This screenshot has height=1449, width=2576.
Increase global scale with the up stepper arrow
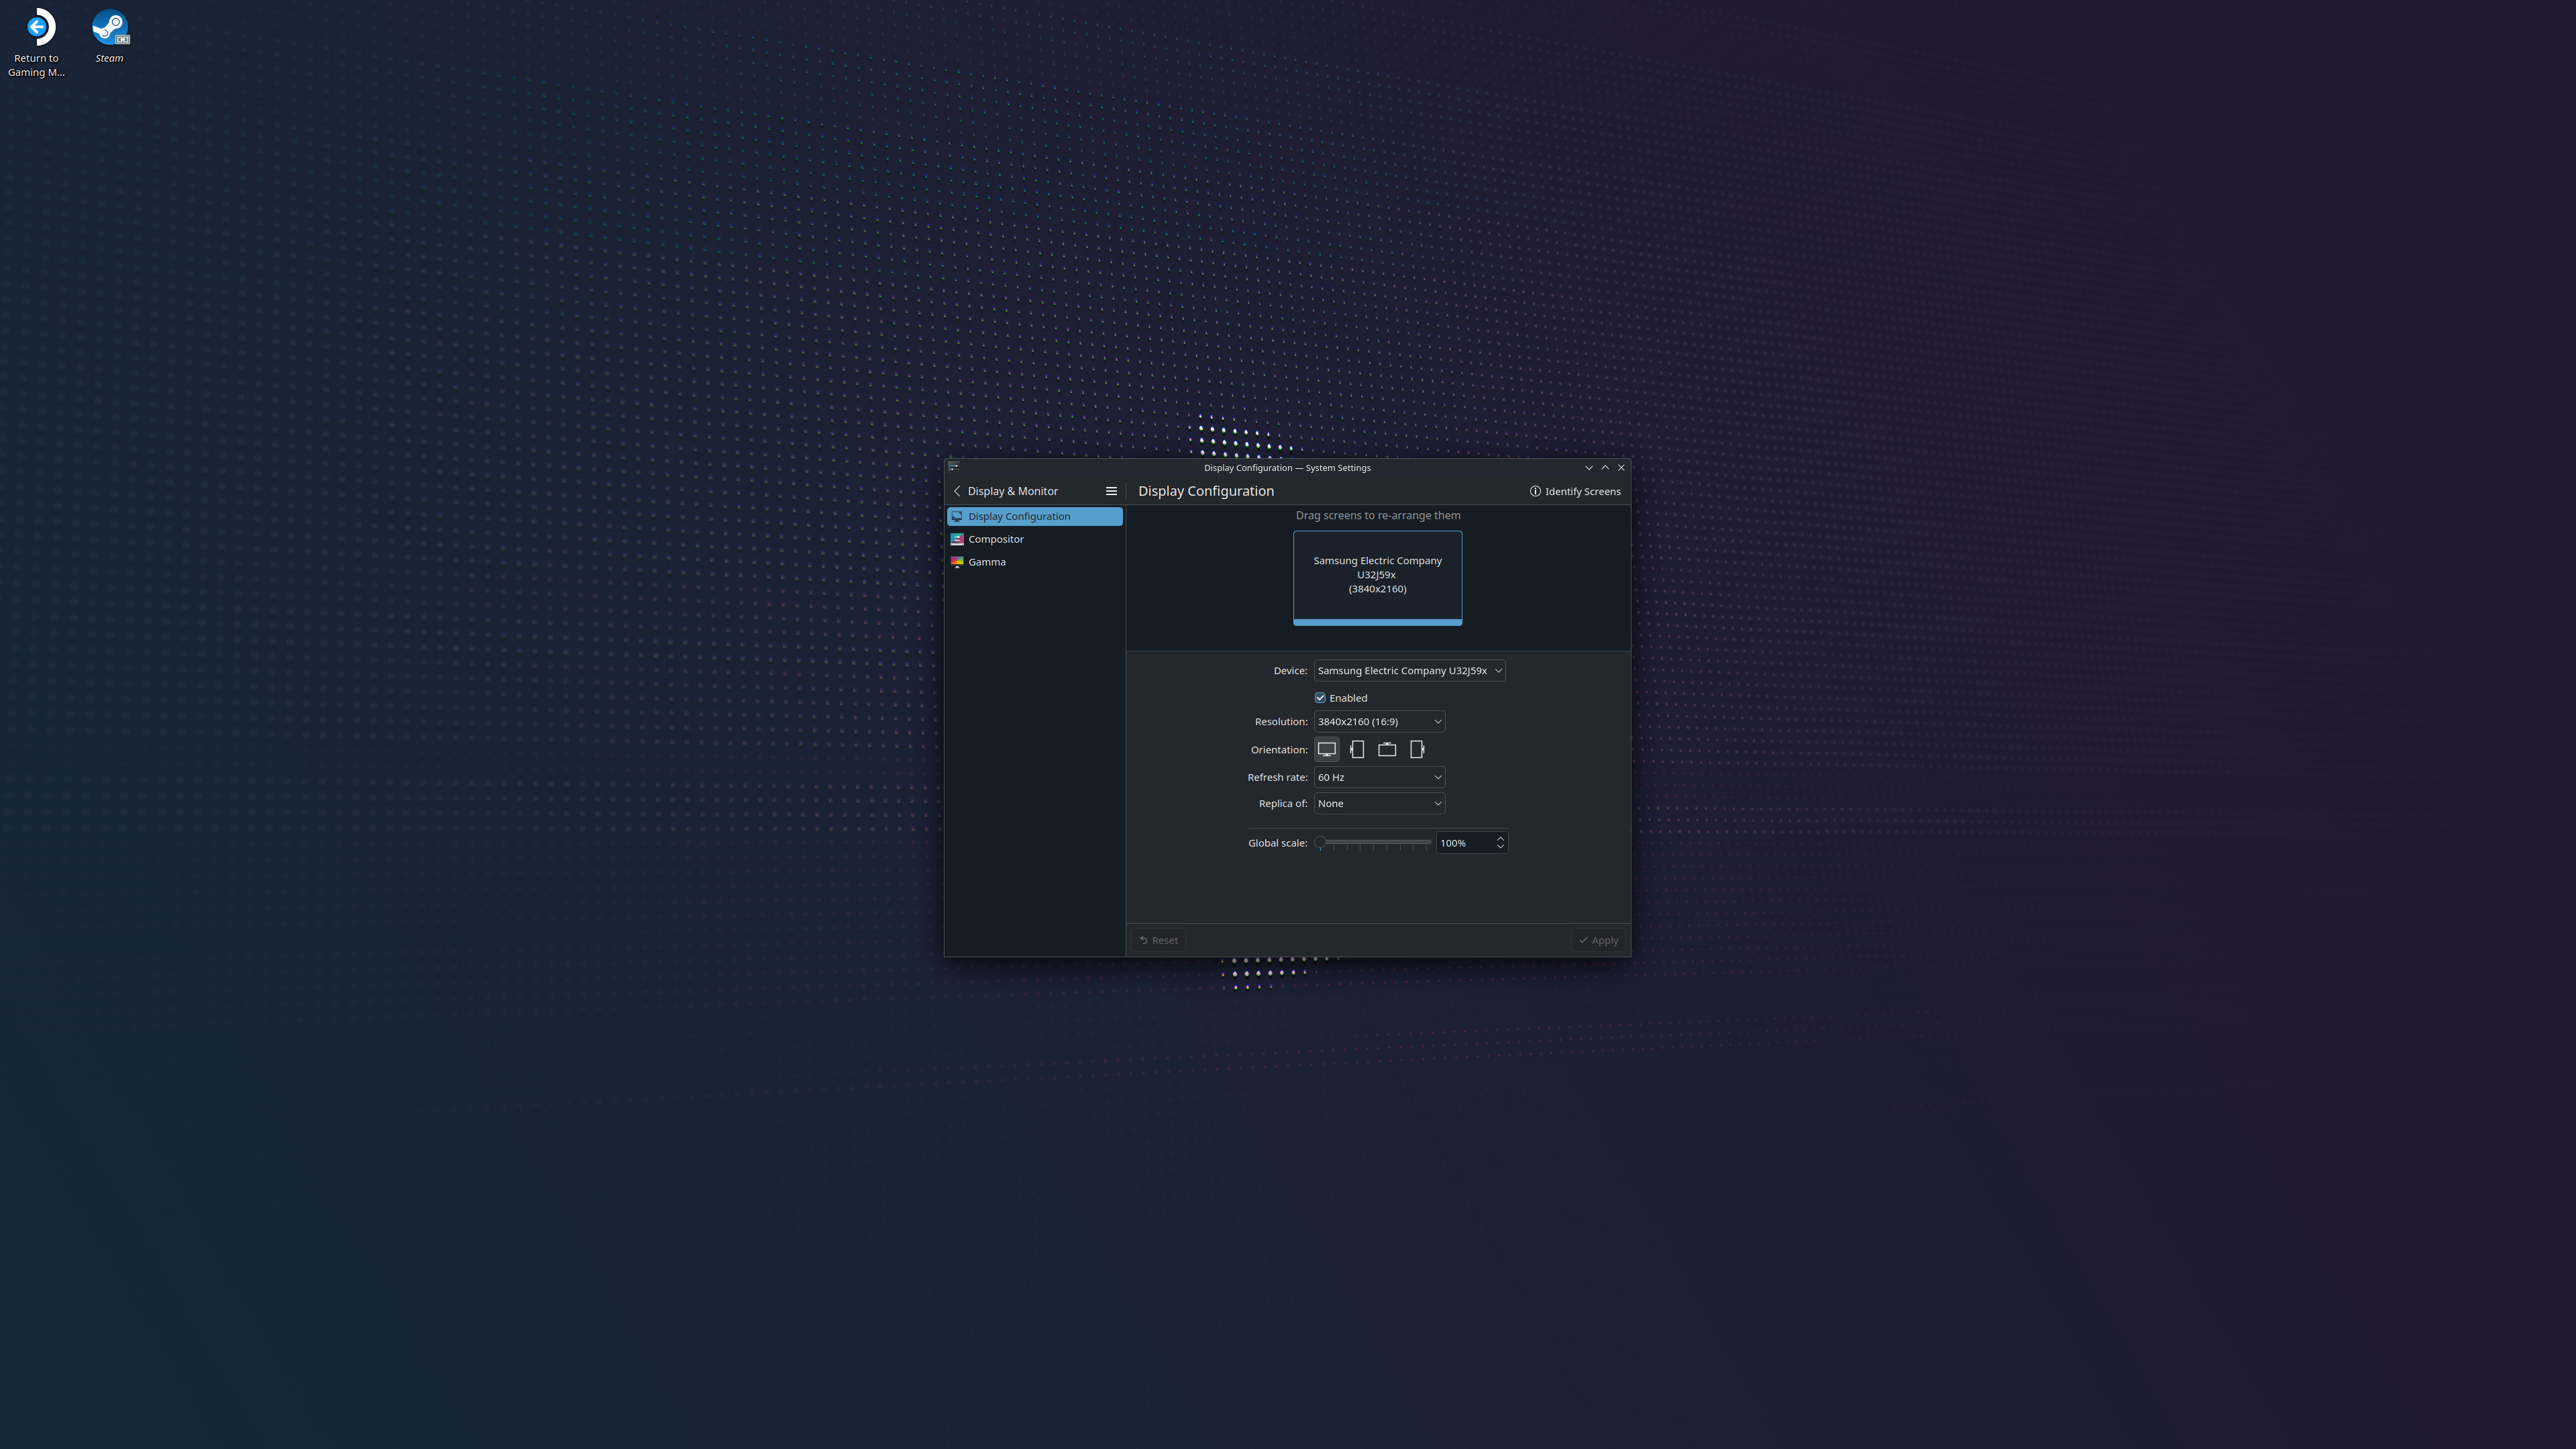point(1500,838)
